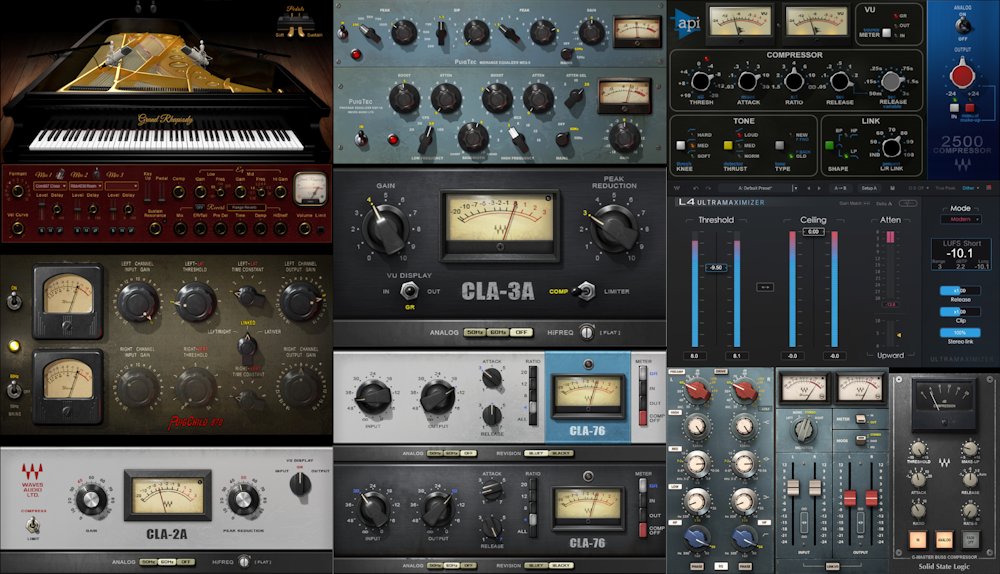Open the L4 Dither dropdown
1000x574 pixels.
click(971, 188)
